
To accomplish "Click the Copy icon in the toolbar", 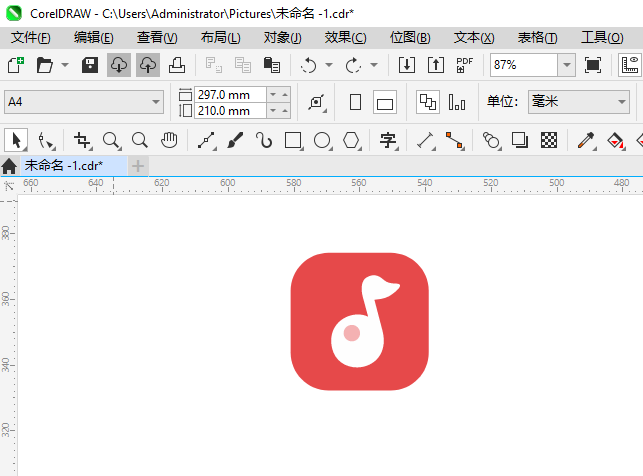I will [243, 65].
